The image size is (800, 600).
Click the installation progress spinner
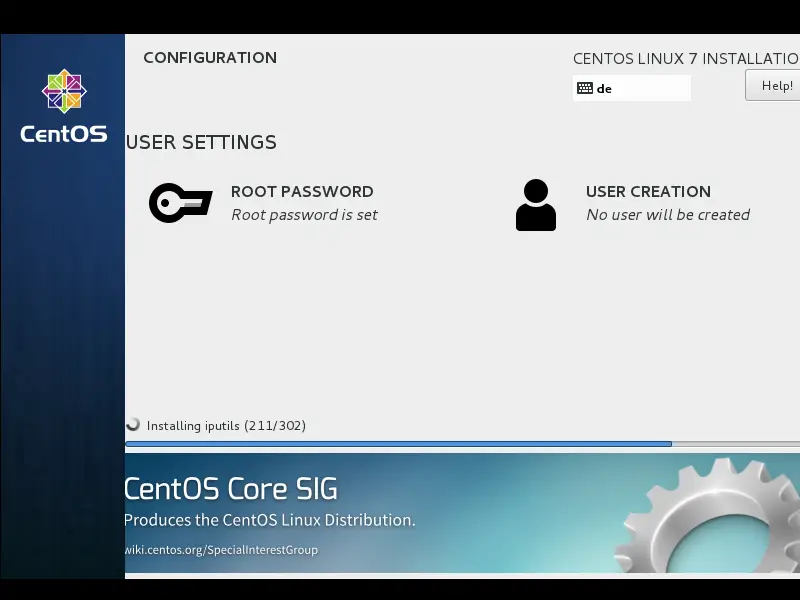133,424
